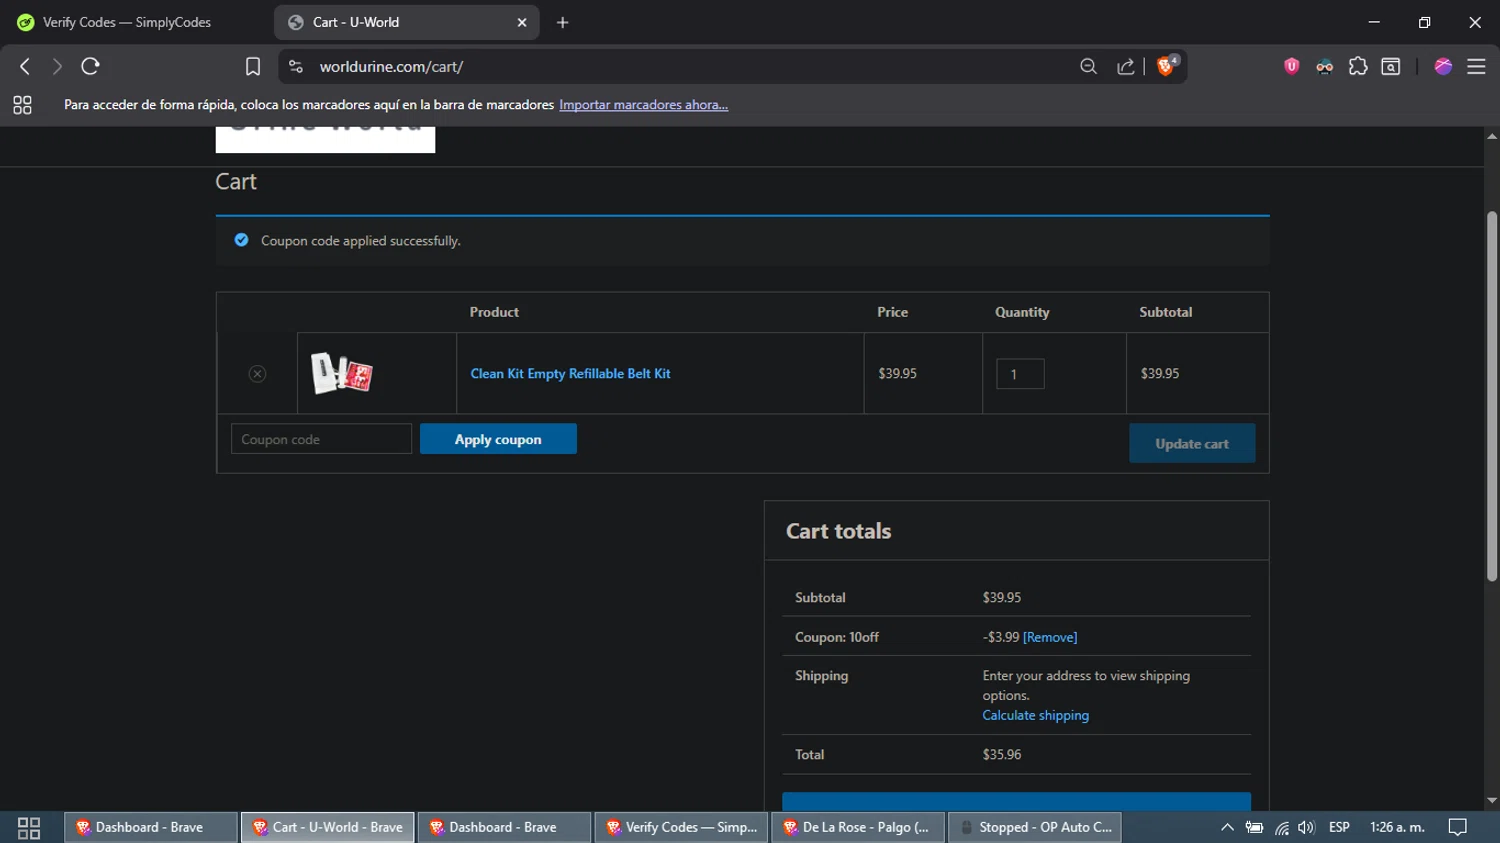View site information icon beside the URL

pos(296,67)
